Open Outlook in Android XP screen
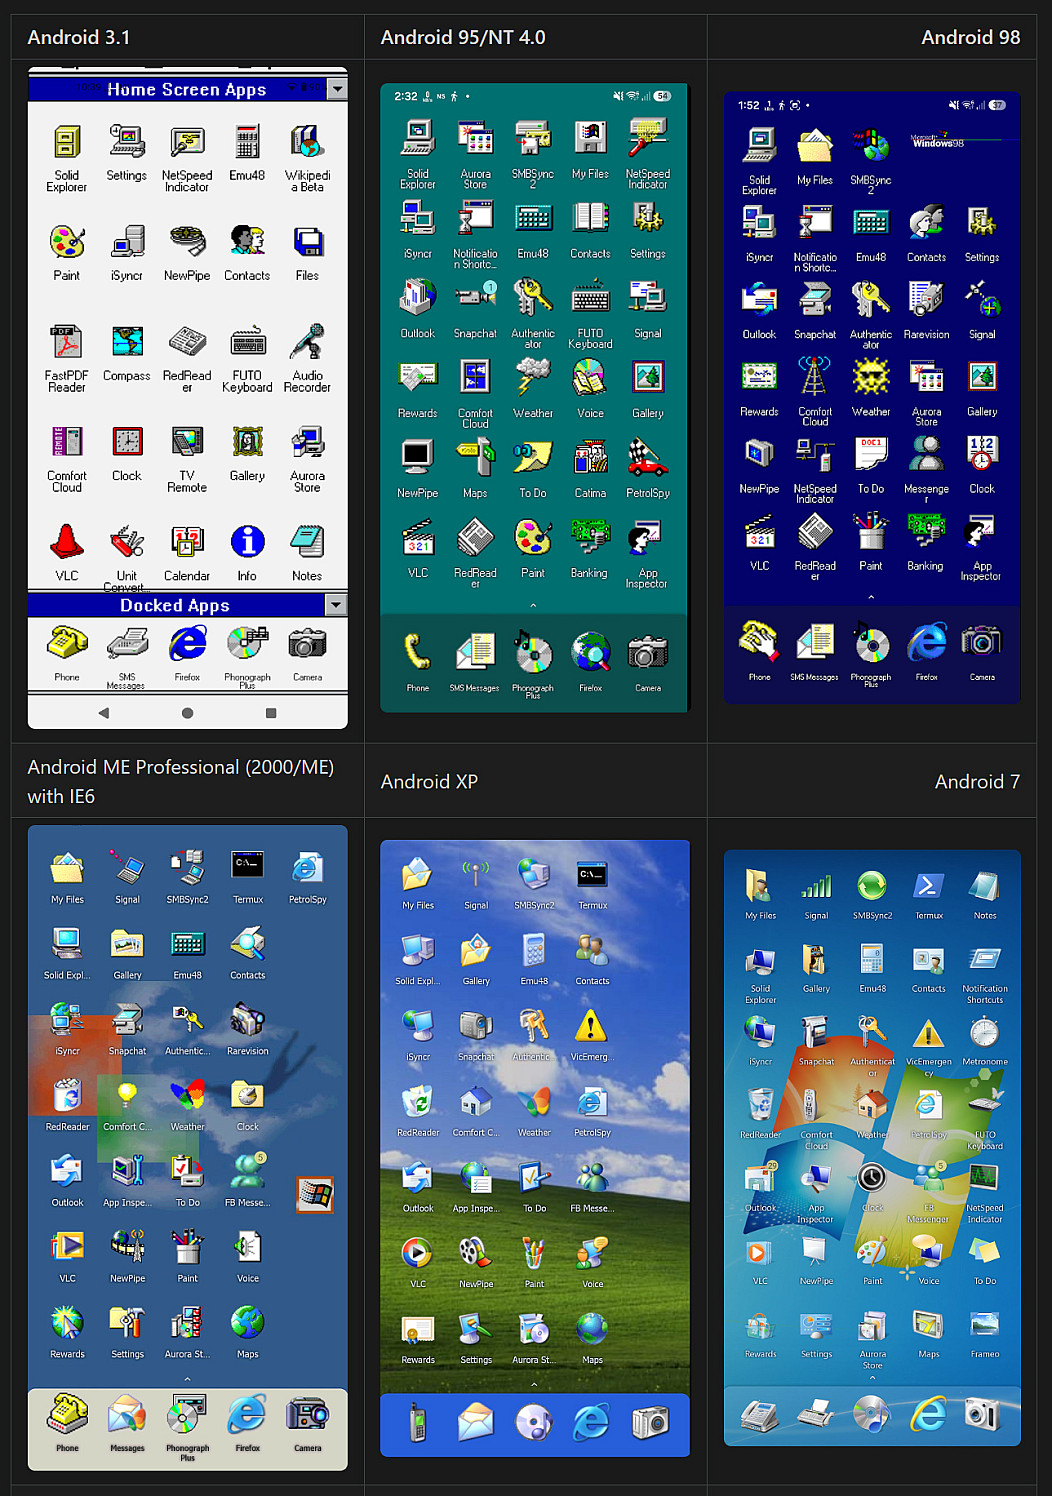The height and width of the screenshot is (1496, 1052). [x=418, y=1177]
